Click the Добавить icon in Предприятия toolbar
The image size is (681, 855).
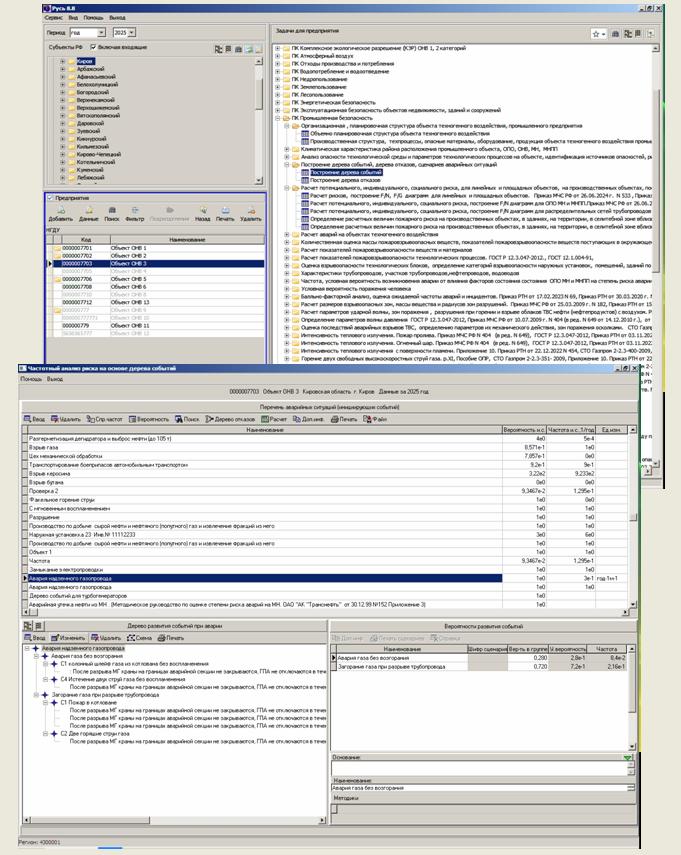[60, 212]
